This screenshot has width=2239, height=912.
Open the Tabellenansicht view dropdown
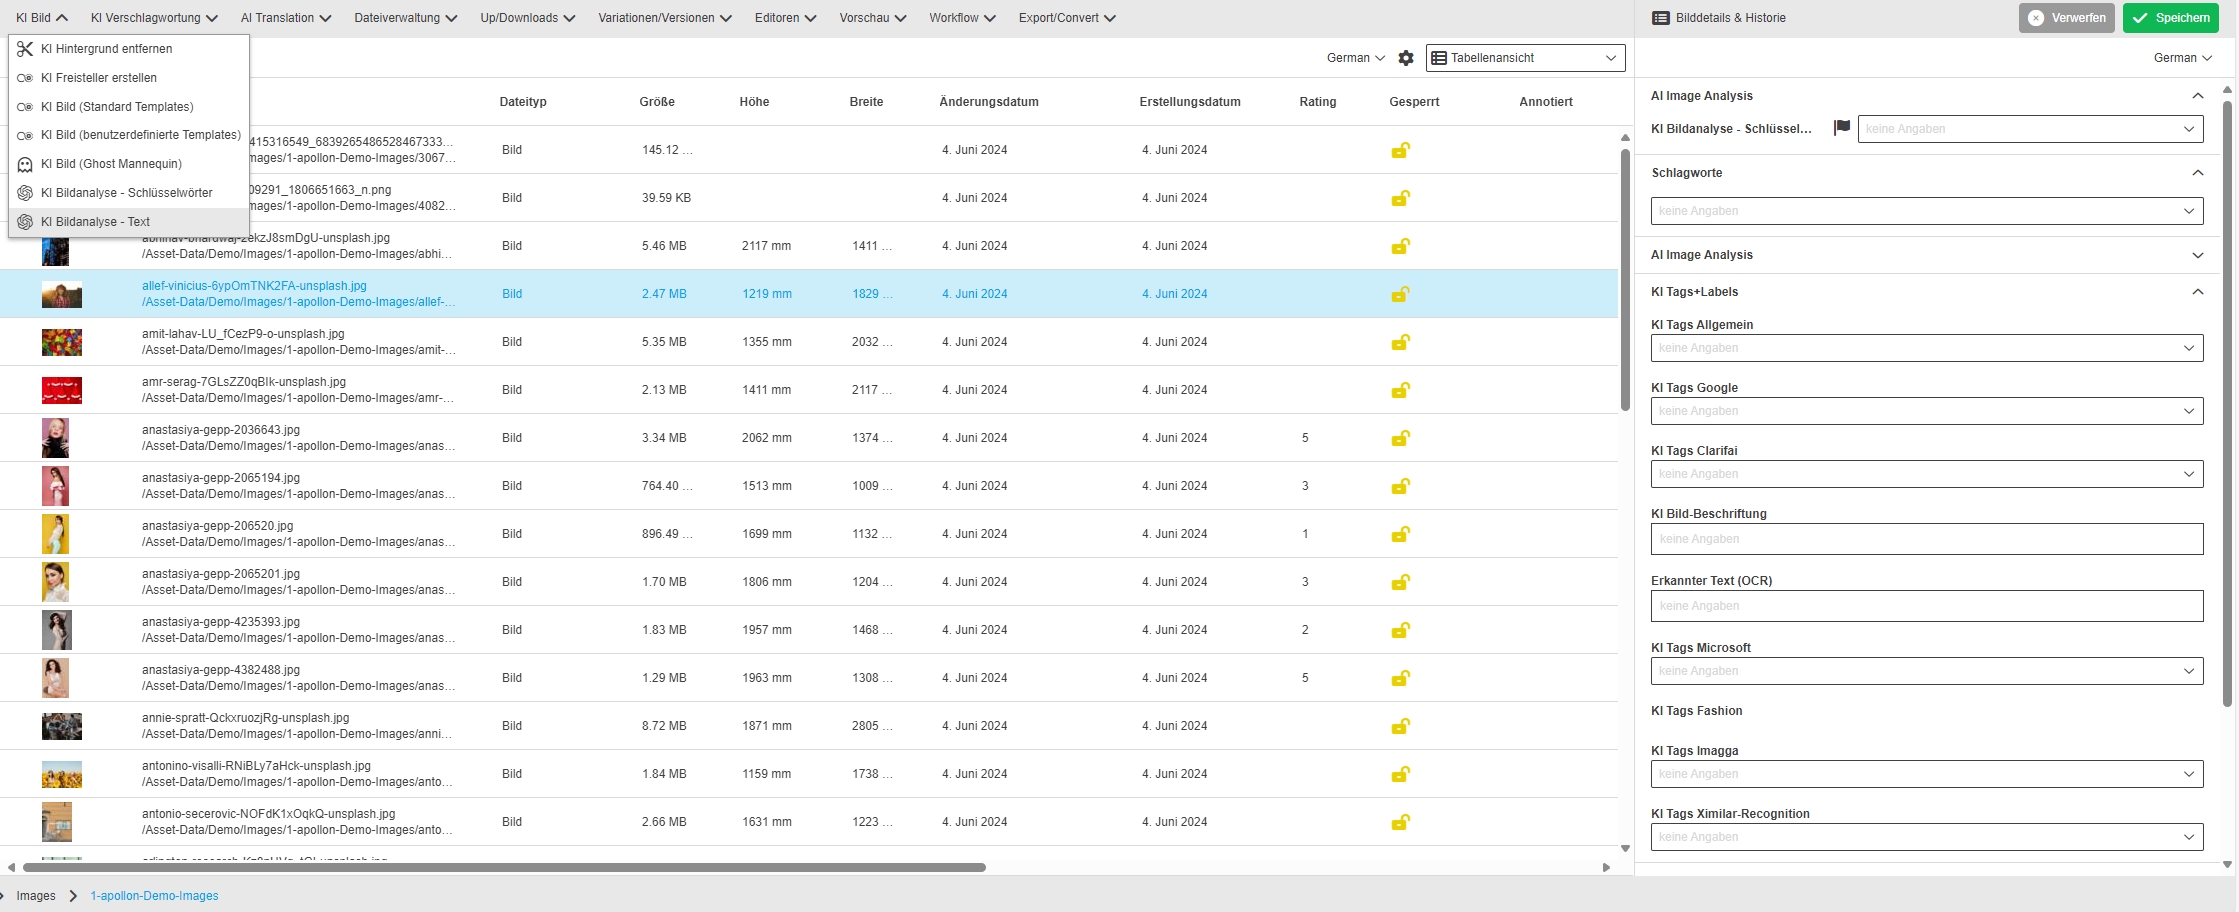[1525, 58]
